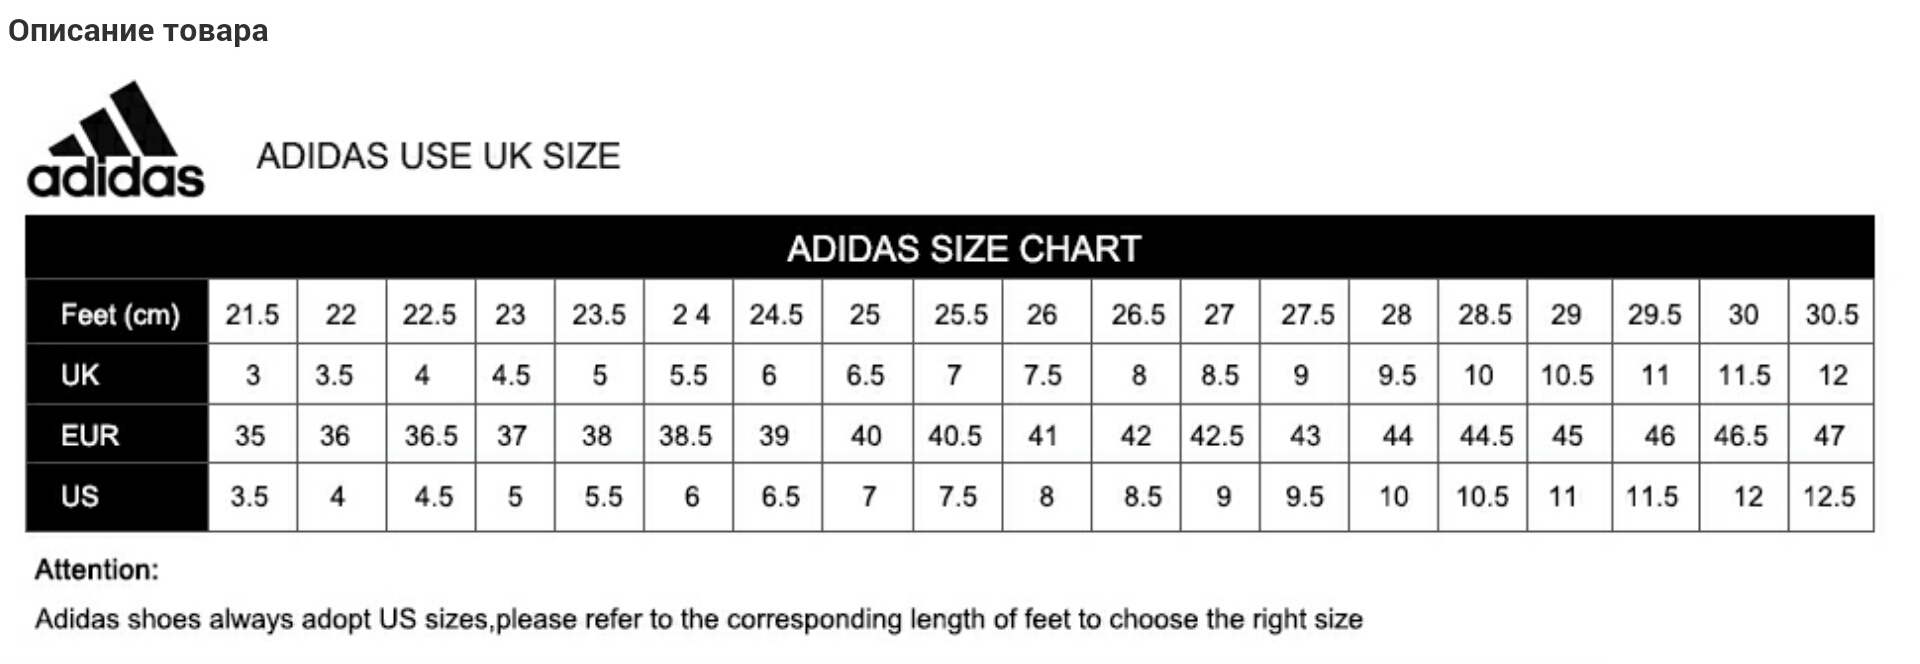1920x664 pixels.
Task: Click the 12 cell in the UK row
Action: 1832,375
